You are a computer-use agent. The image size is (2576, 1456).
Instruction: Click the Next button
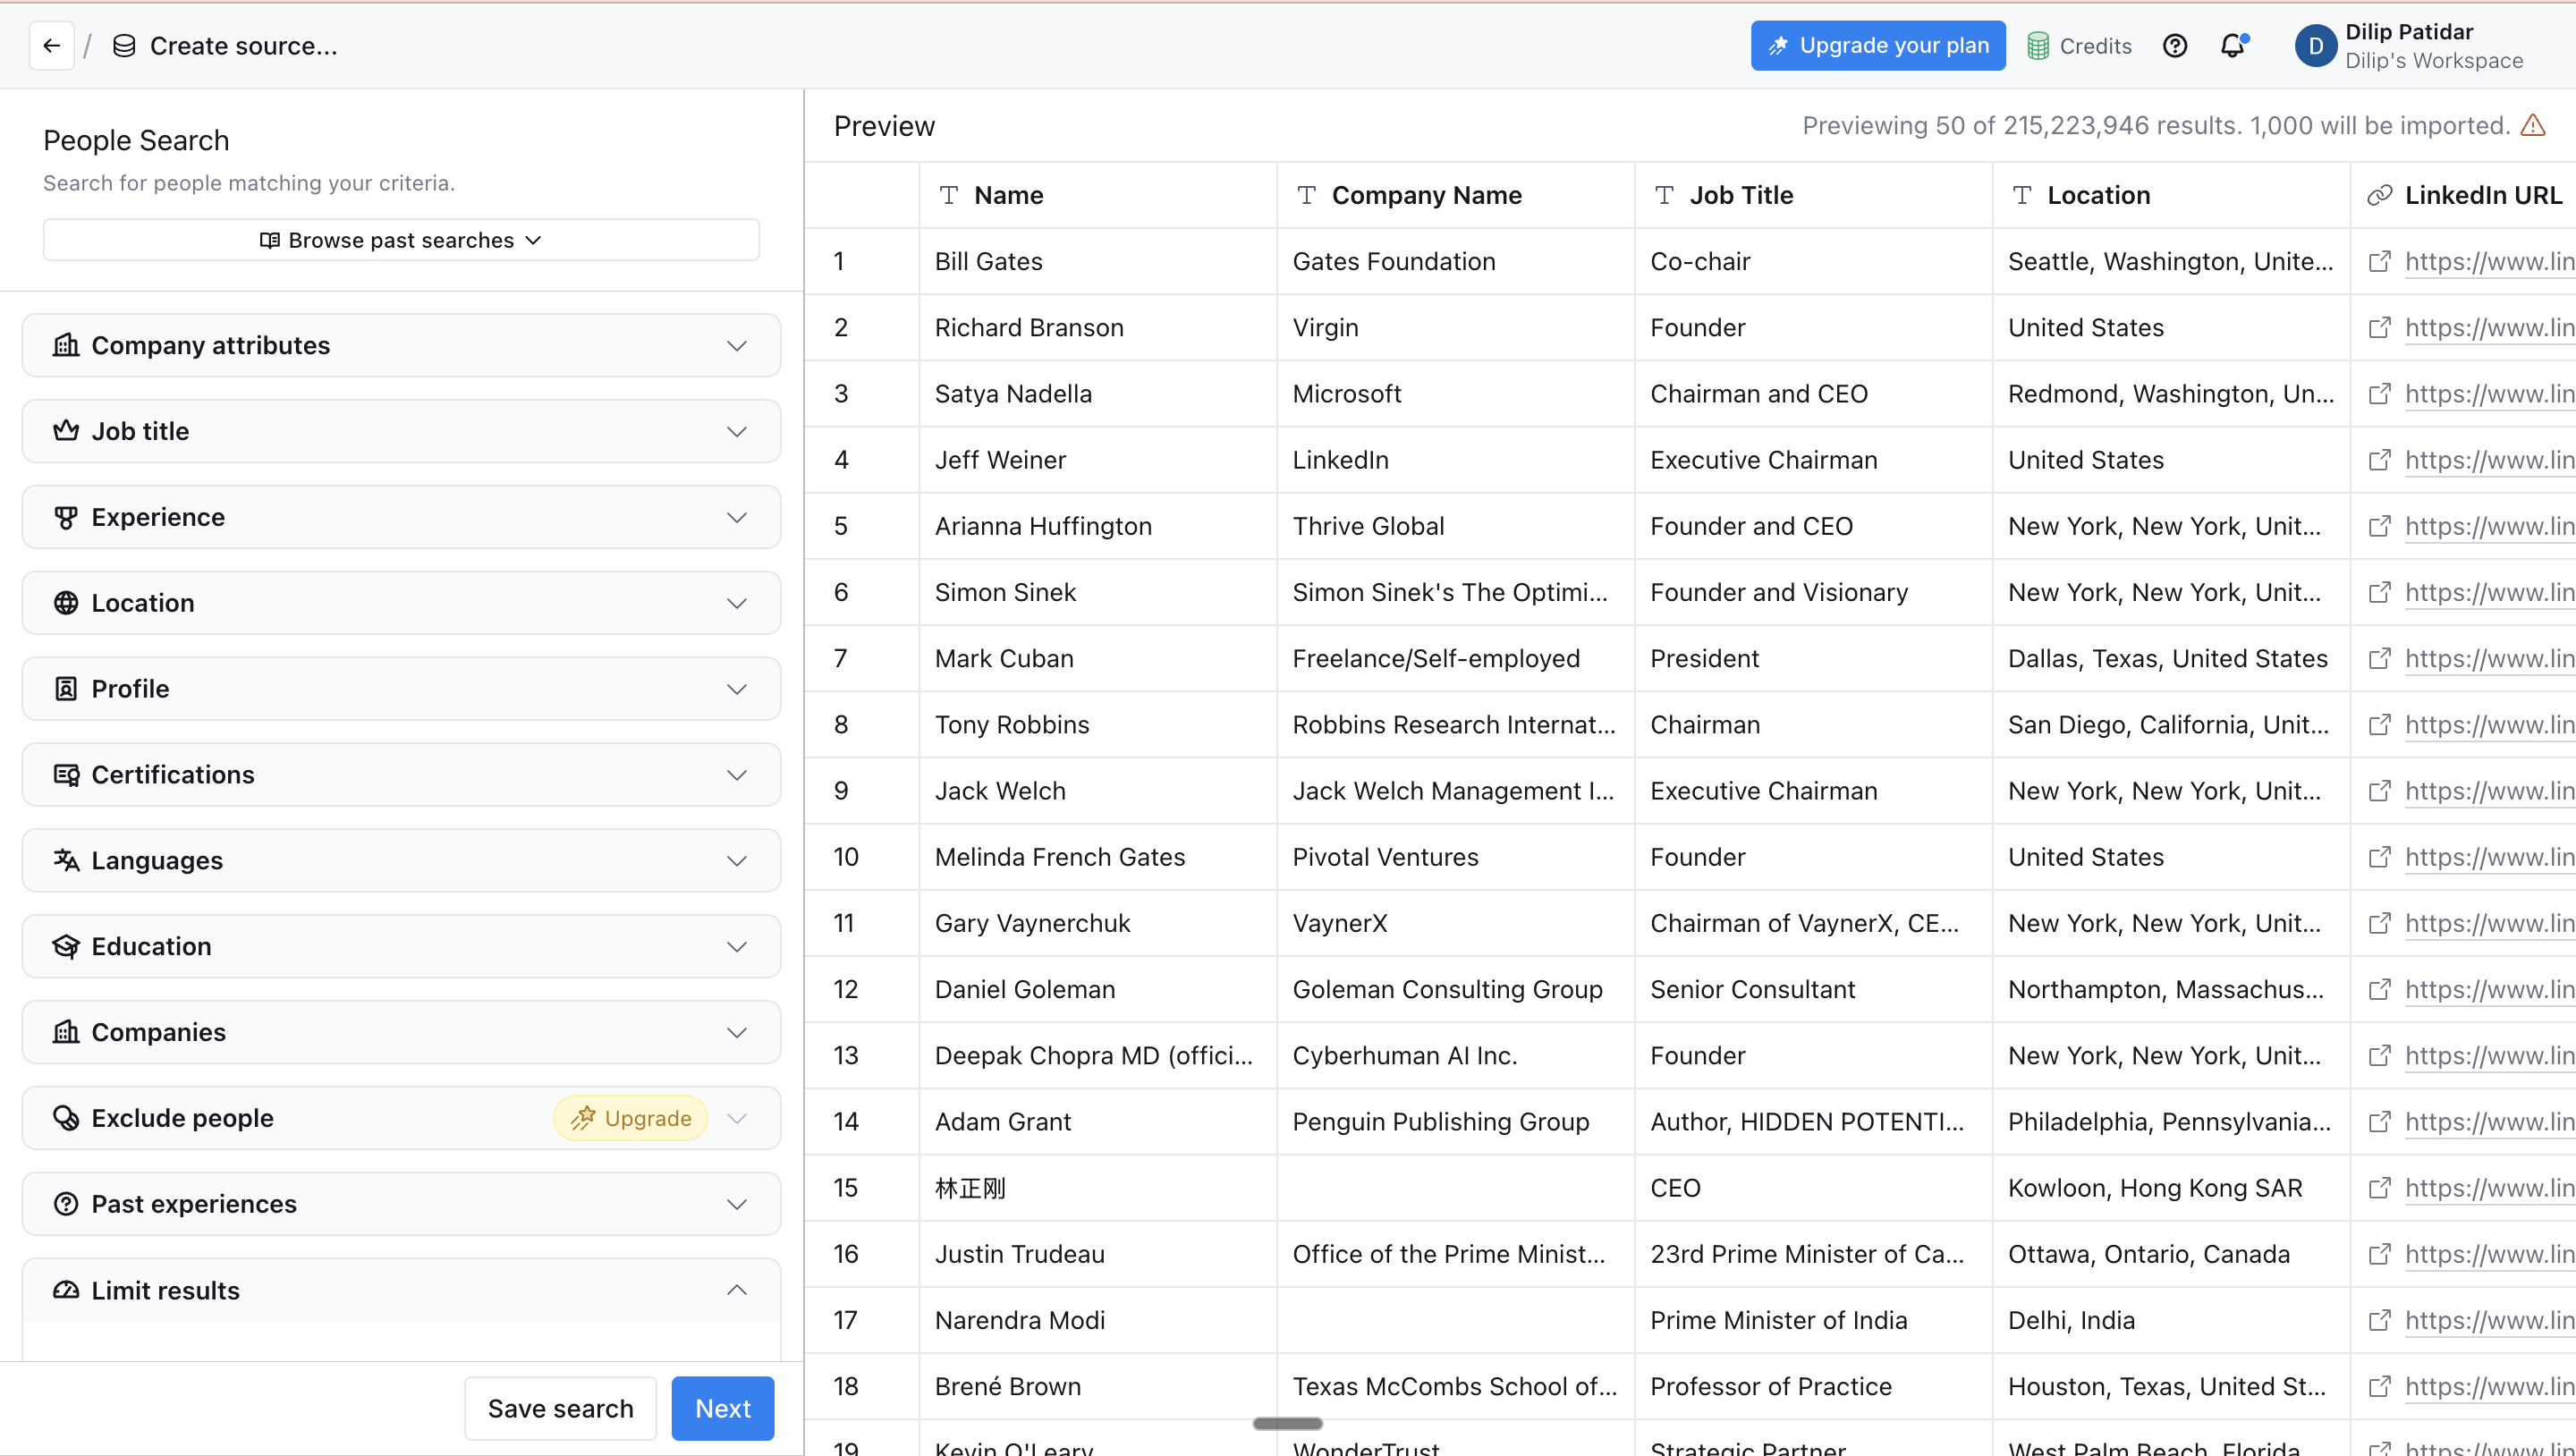(x=722, y=1408)
